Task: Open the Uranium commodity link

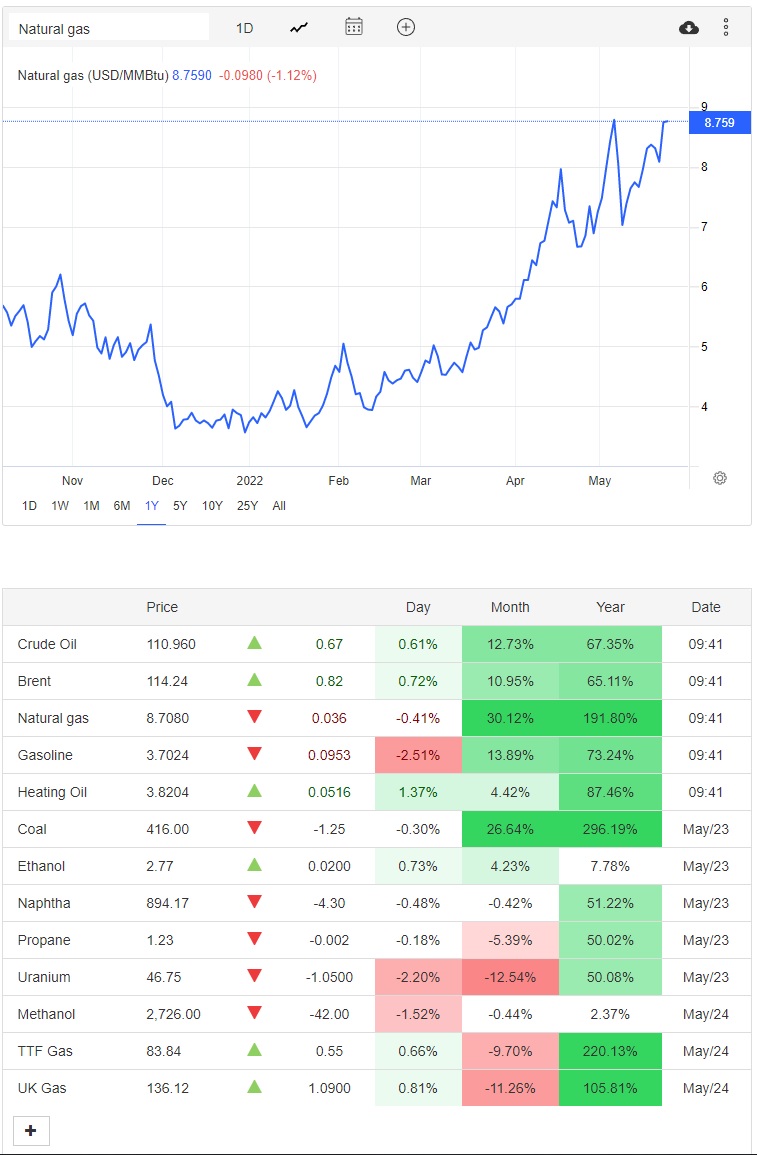Action: pyautogui.click(x=44, y=977)
